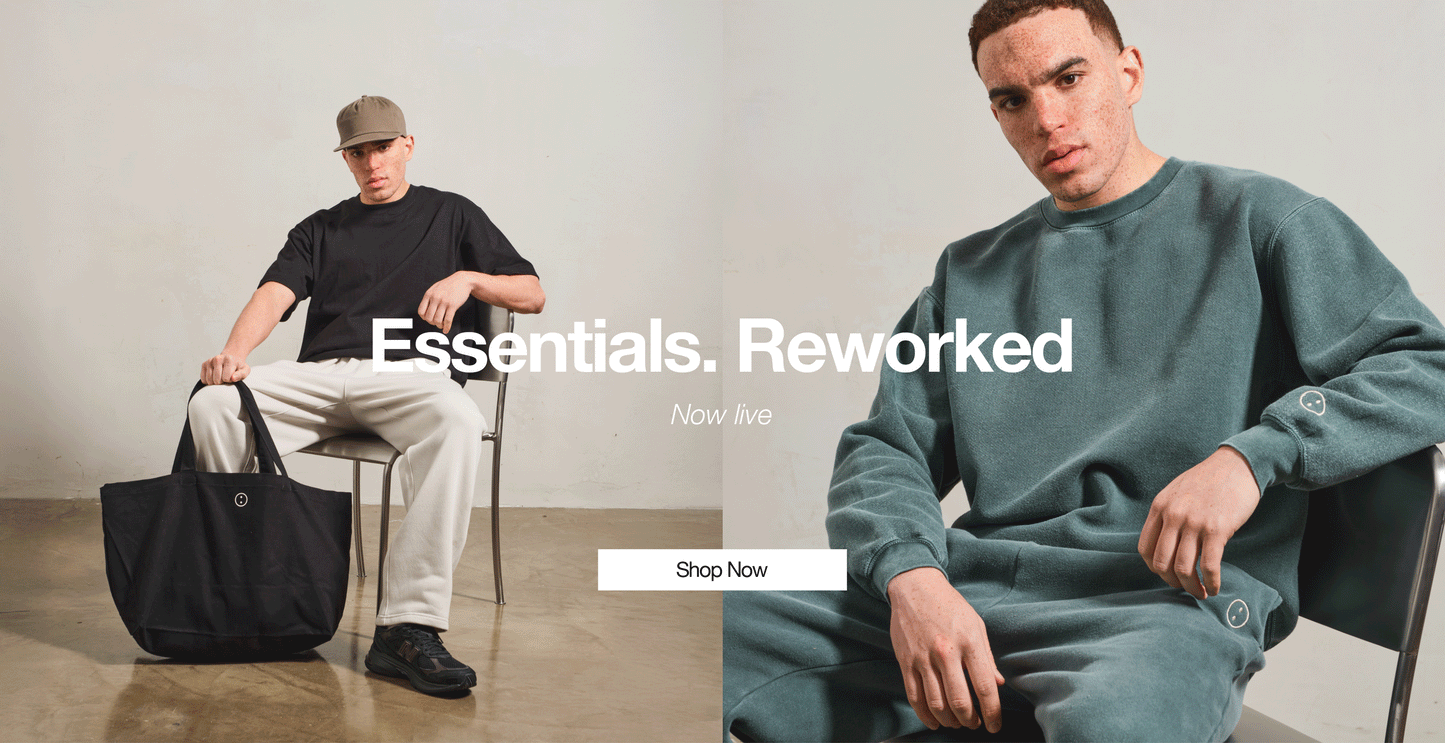Click the "Now live" subtitle text
This screenshot has width=1445, height=743.
[721, 414]
